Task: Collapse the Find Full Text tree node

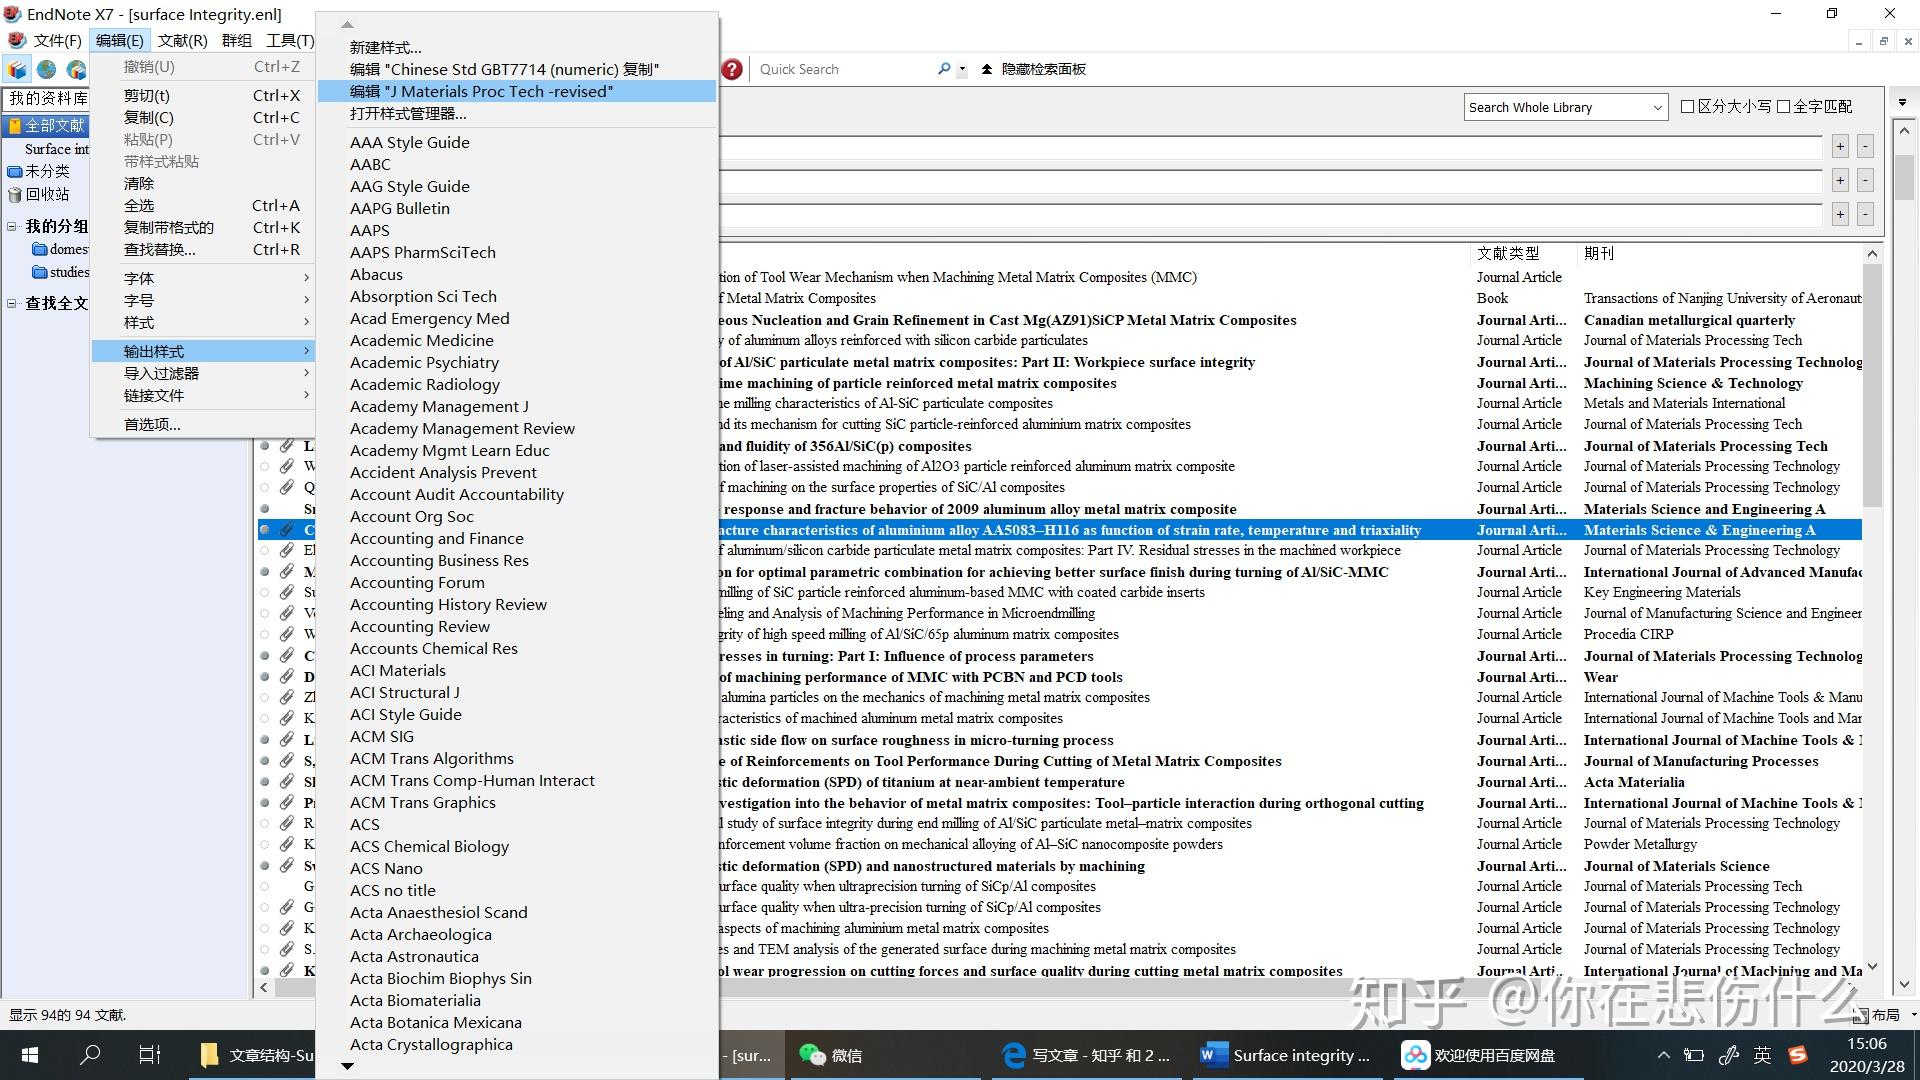Action: pos(12,303)
